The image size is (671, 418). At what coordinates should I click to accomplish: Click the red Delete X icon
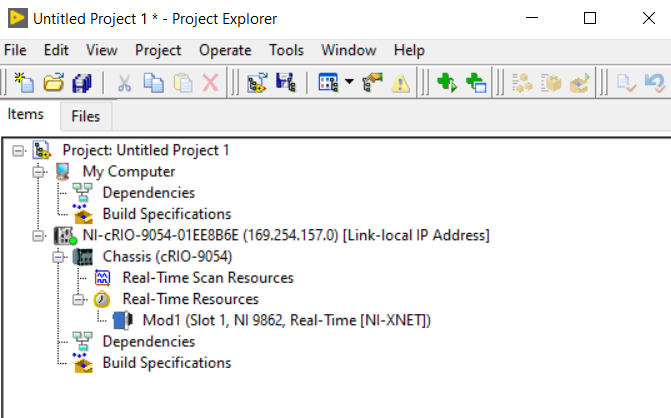pos(210,83)
